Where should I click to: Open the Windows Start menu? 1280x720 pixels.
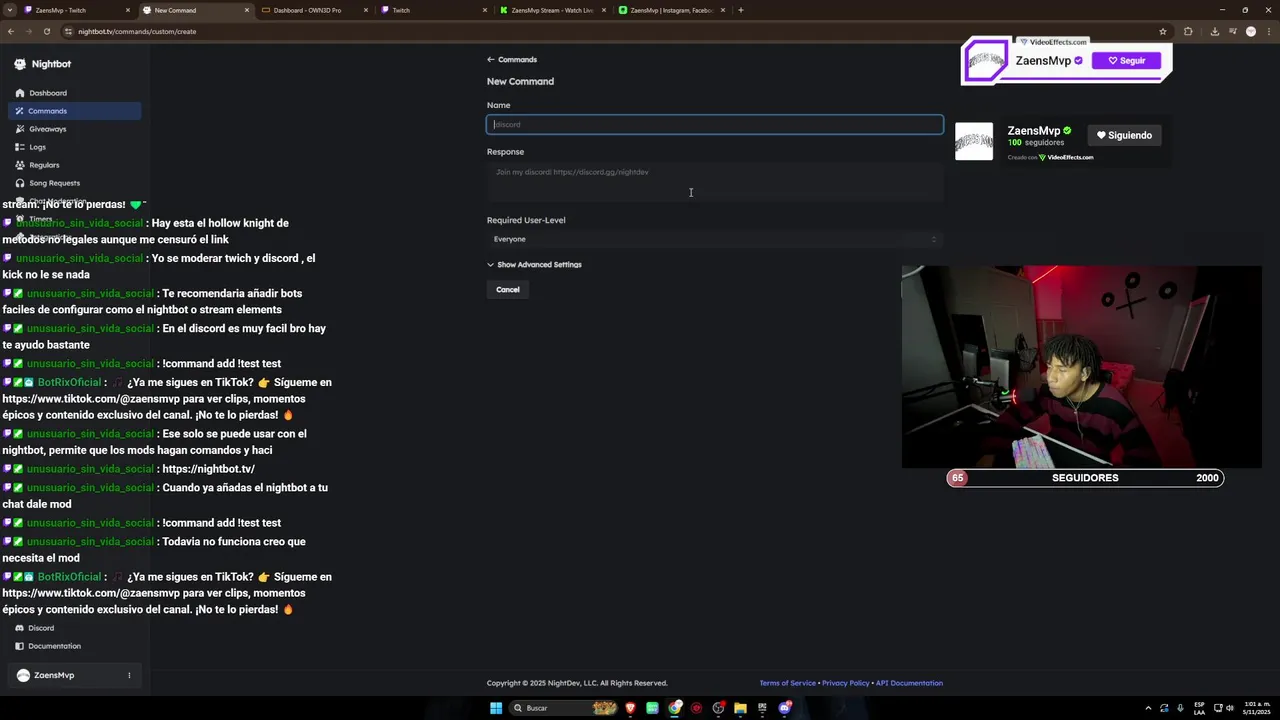pos(495,708)
